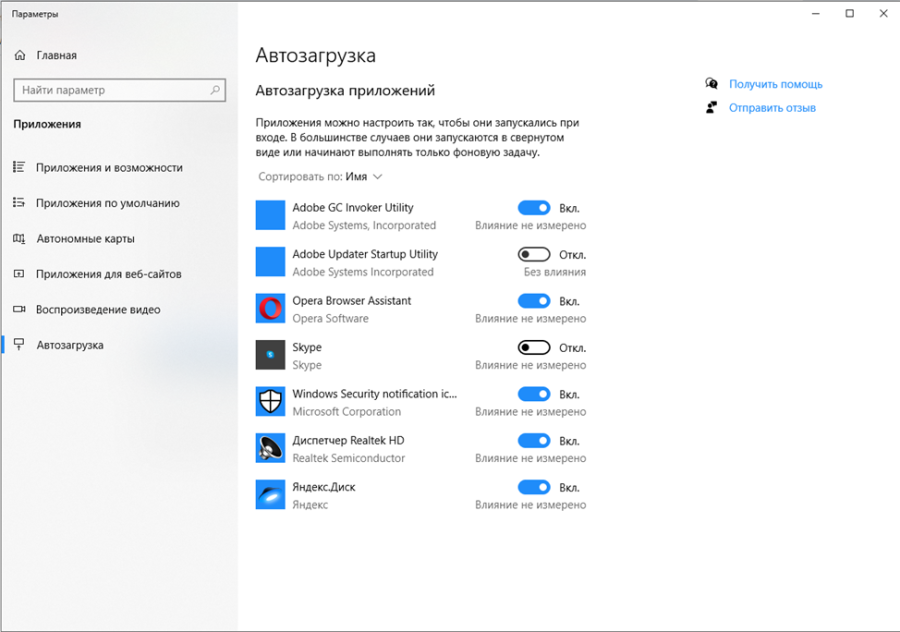Screen dimensions: 900x632
Task: Enable Skype autostart toggle
Action: tap(534, 347)
